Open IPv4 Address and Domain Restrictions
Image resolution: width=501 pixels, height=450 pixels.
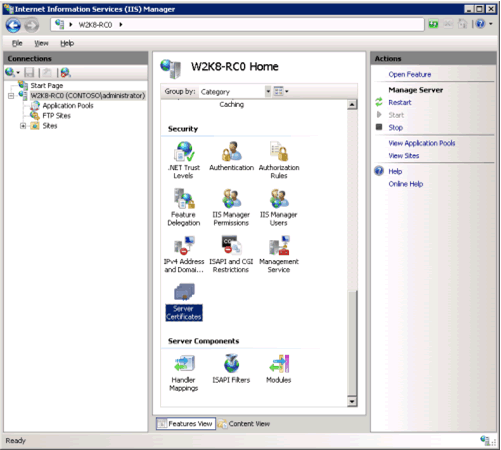pos(184,254)
